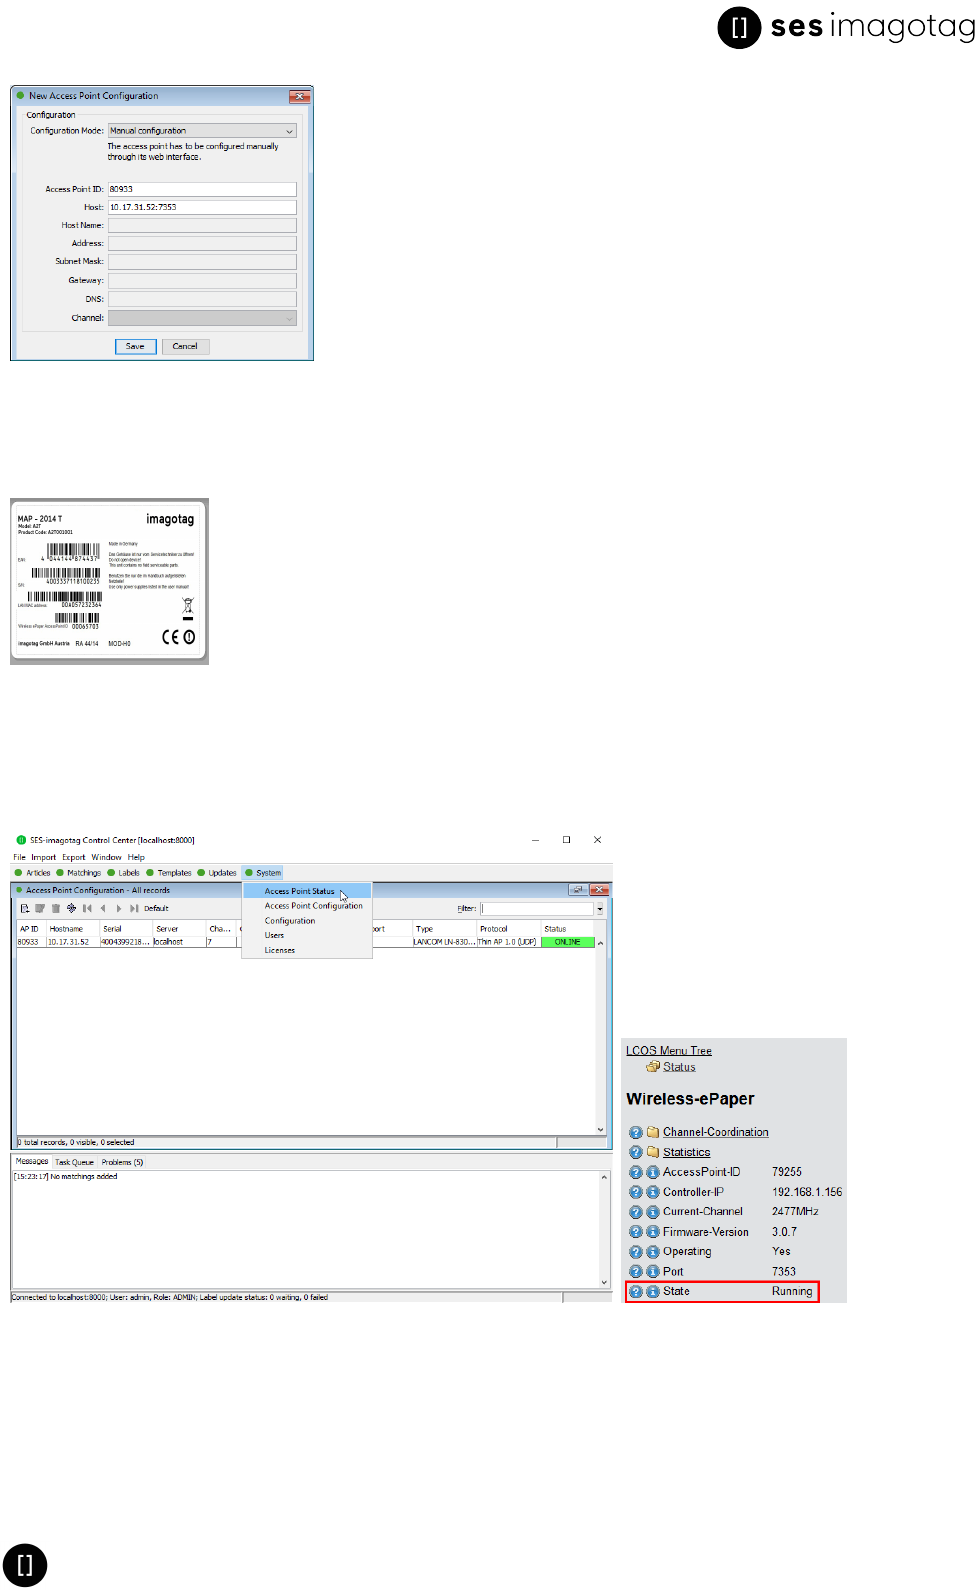980x1590 pixels.
Task: Click the info icon for Controller-IP
Action: [x=653, y=1192]
